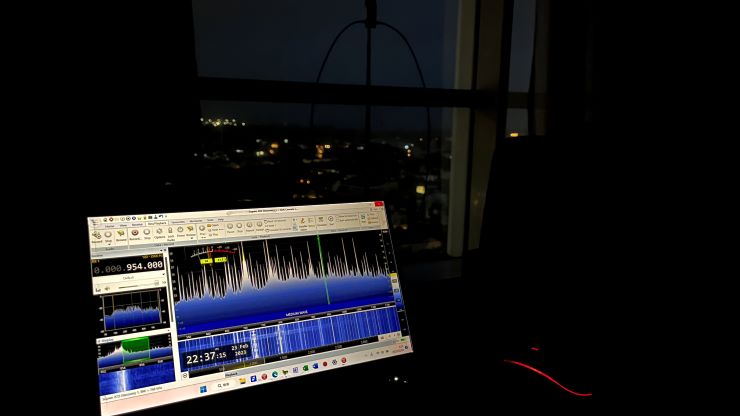Screen dimensions: 740x416
Task: Start data recording with the red Record... button
Action: coord(135,233)
